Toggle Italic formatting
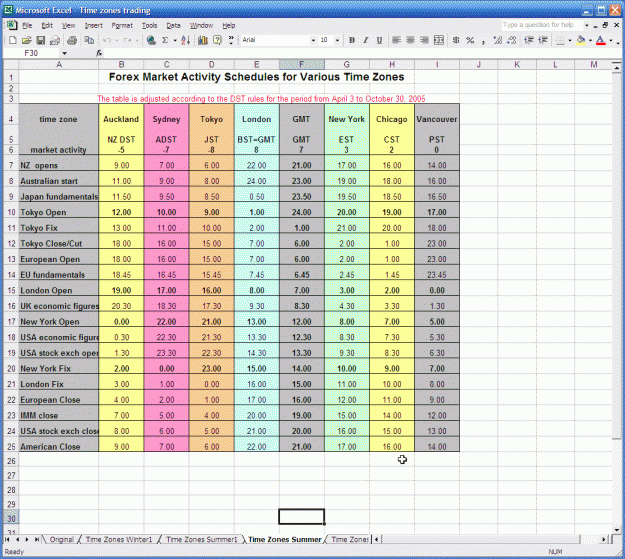The height and width of the screenshot is (559, 625). [365, 40]
